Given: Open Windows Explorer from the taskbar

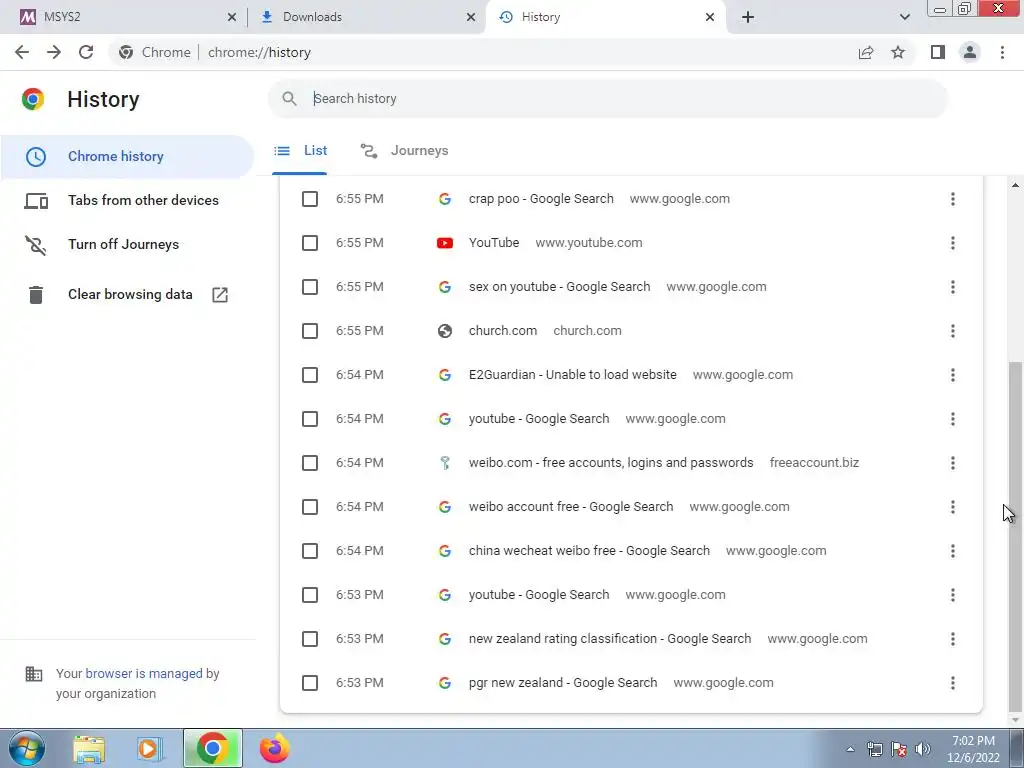Looking at the screenshot, I should click(89, 749).
